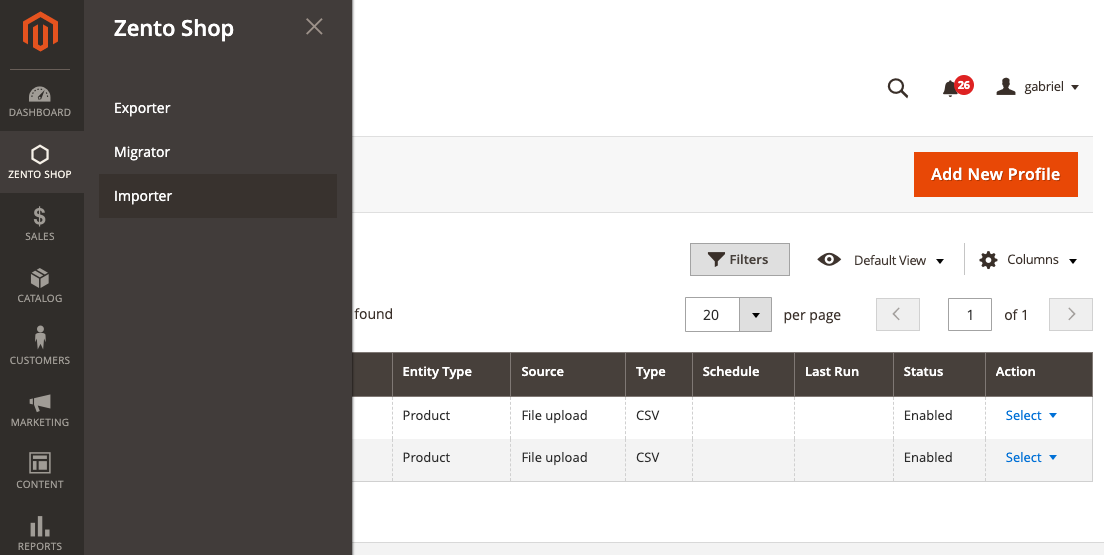Open the Sales sidebar menu

click(40, 224)
